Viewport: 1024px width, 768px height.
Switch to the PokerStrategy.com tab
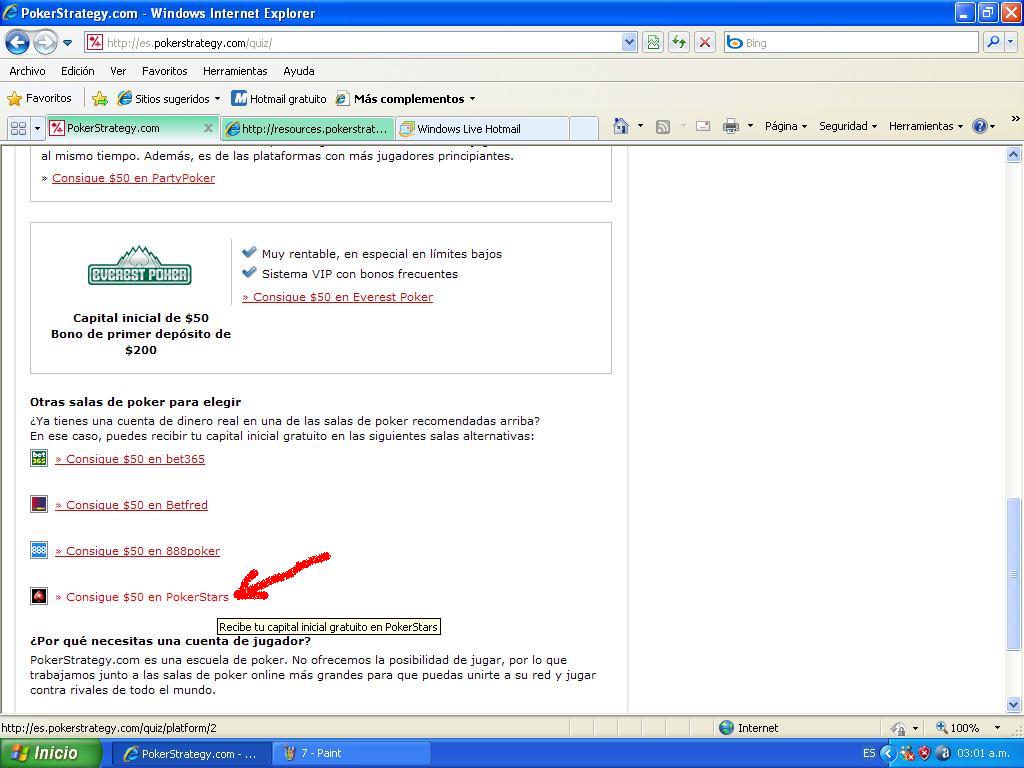point(124,128)
